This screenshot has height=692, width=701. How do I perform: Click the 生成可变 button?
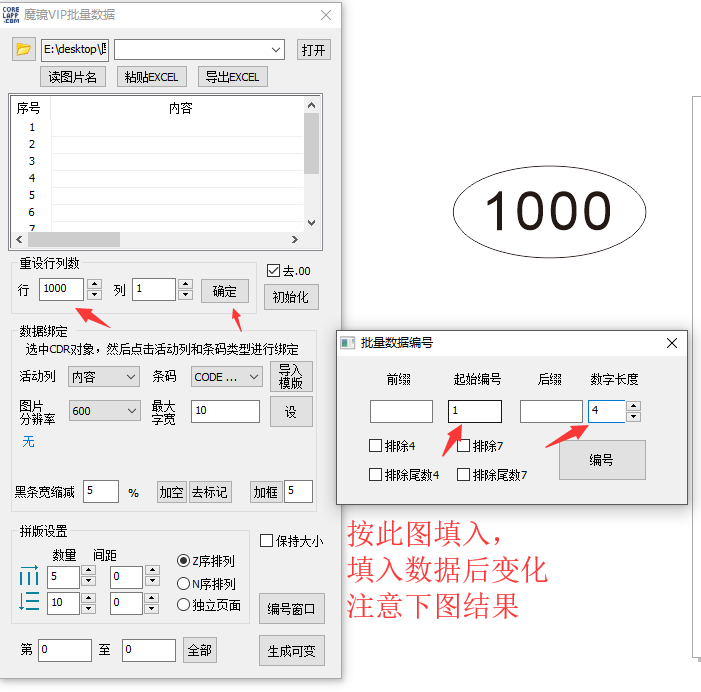292,651
